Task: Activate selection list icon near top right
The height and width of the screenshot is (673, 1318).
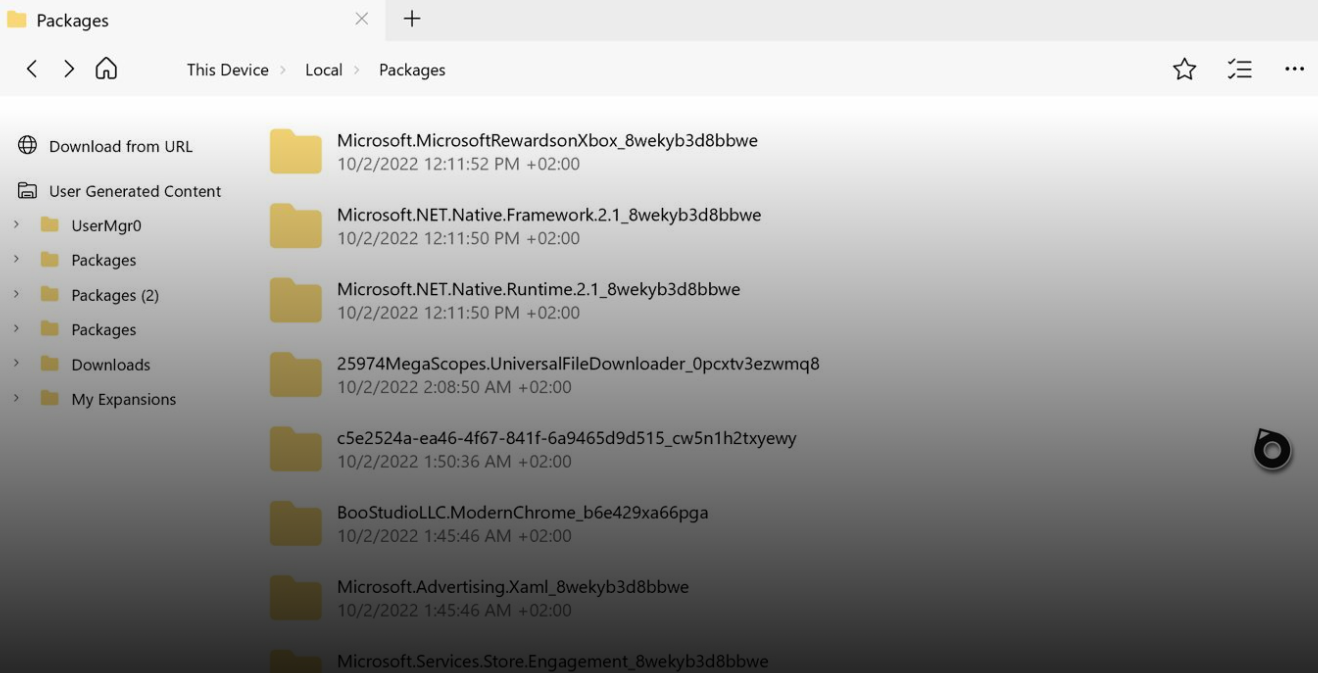Action: pyautogui.click(x=1239, y=68)
